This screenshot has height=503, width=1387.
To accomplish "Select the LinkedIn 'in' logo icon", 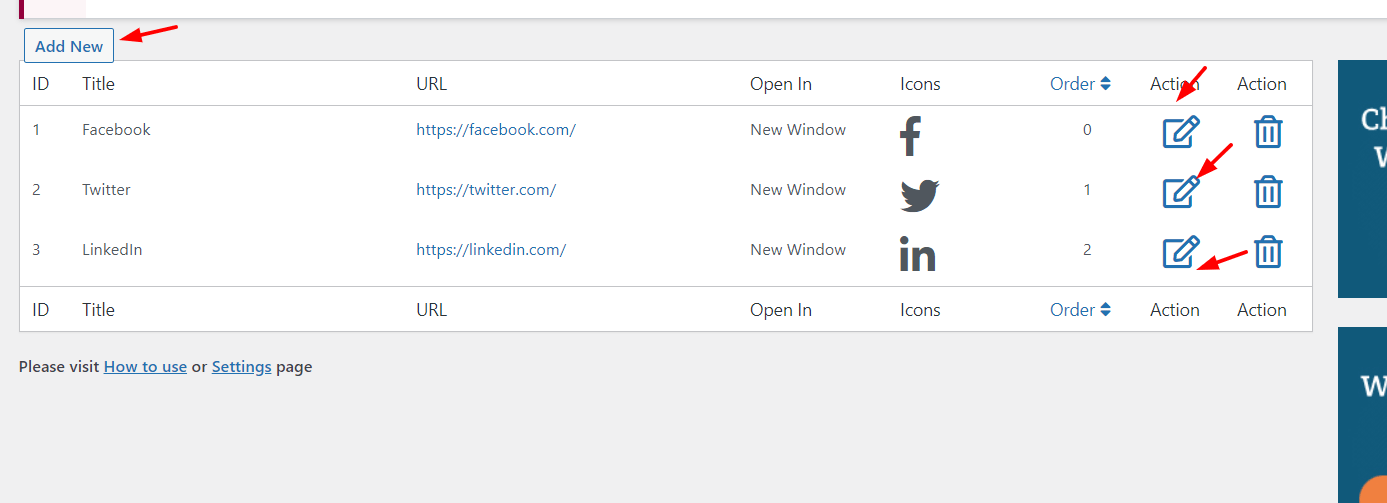I will tap(917, 254).
